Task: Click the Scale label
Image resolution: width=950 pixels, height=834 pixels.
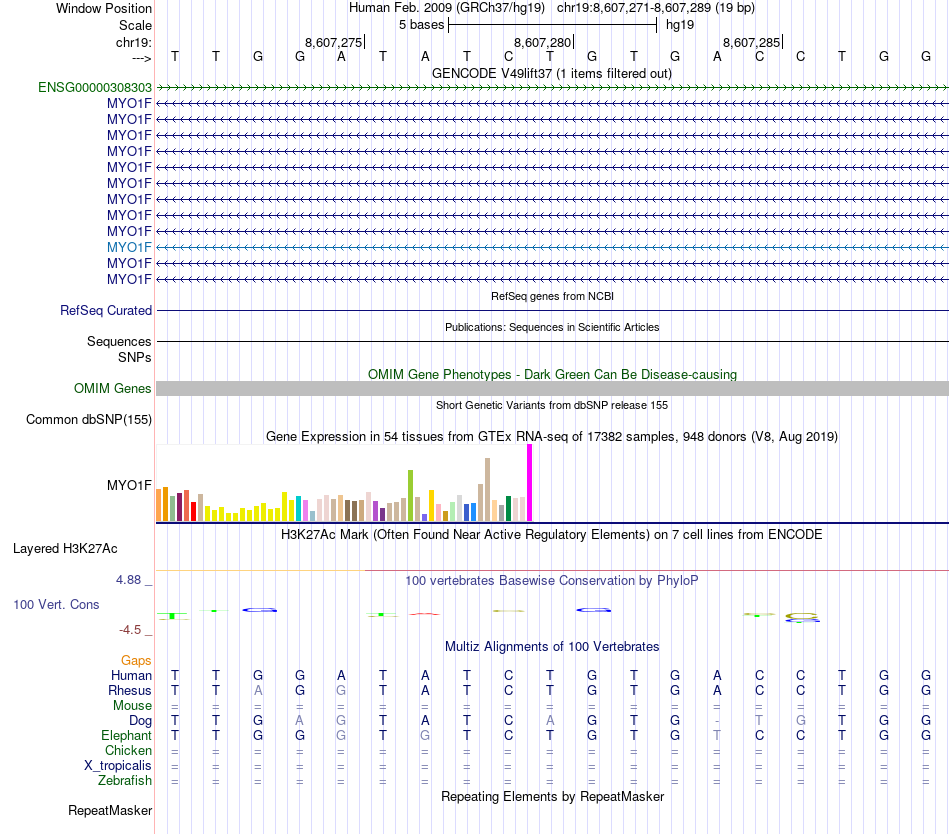Action: point(135,25)
